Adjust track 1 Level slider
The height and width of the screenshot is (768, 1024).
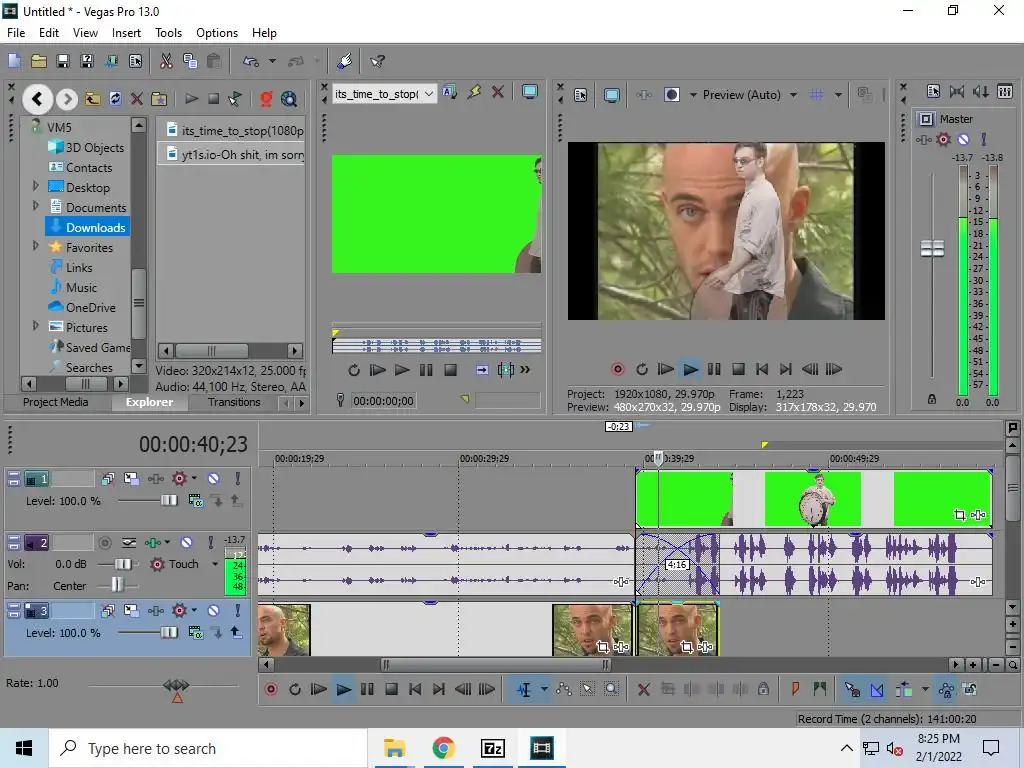168,501
